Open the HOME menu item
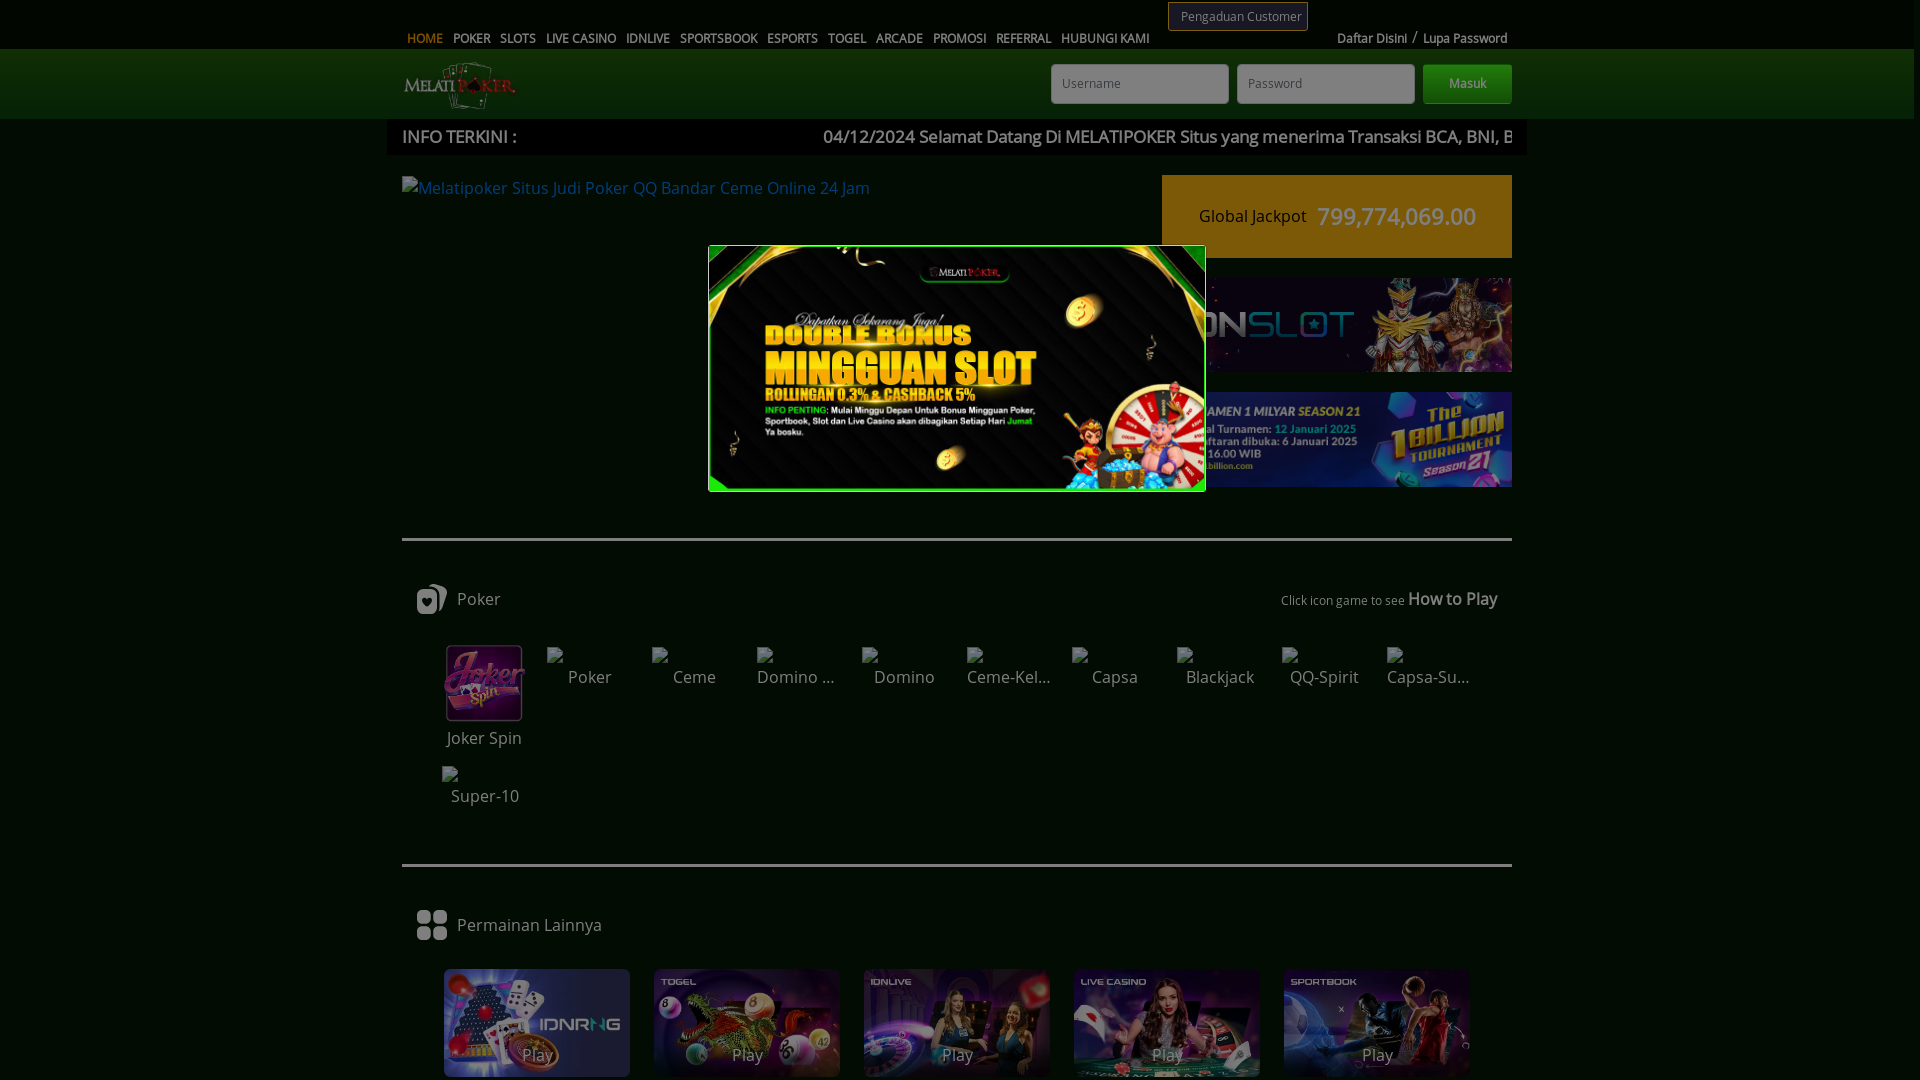 click(x=424, y=38)
